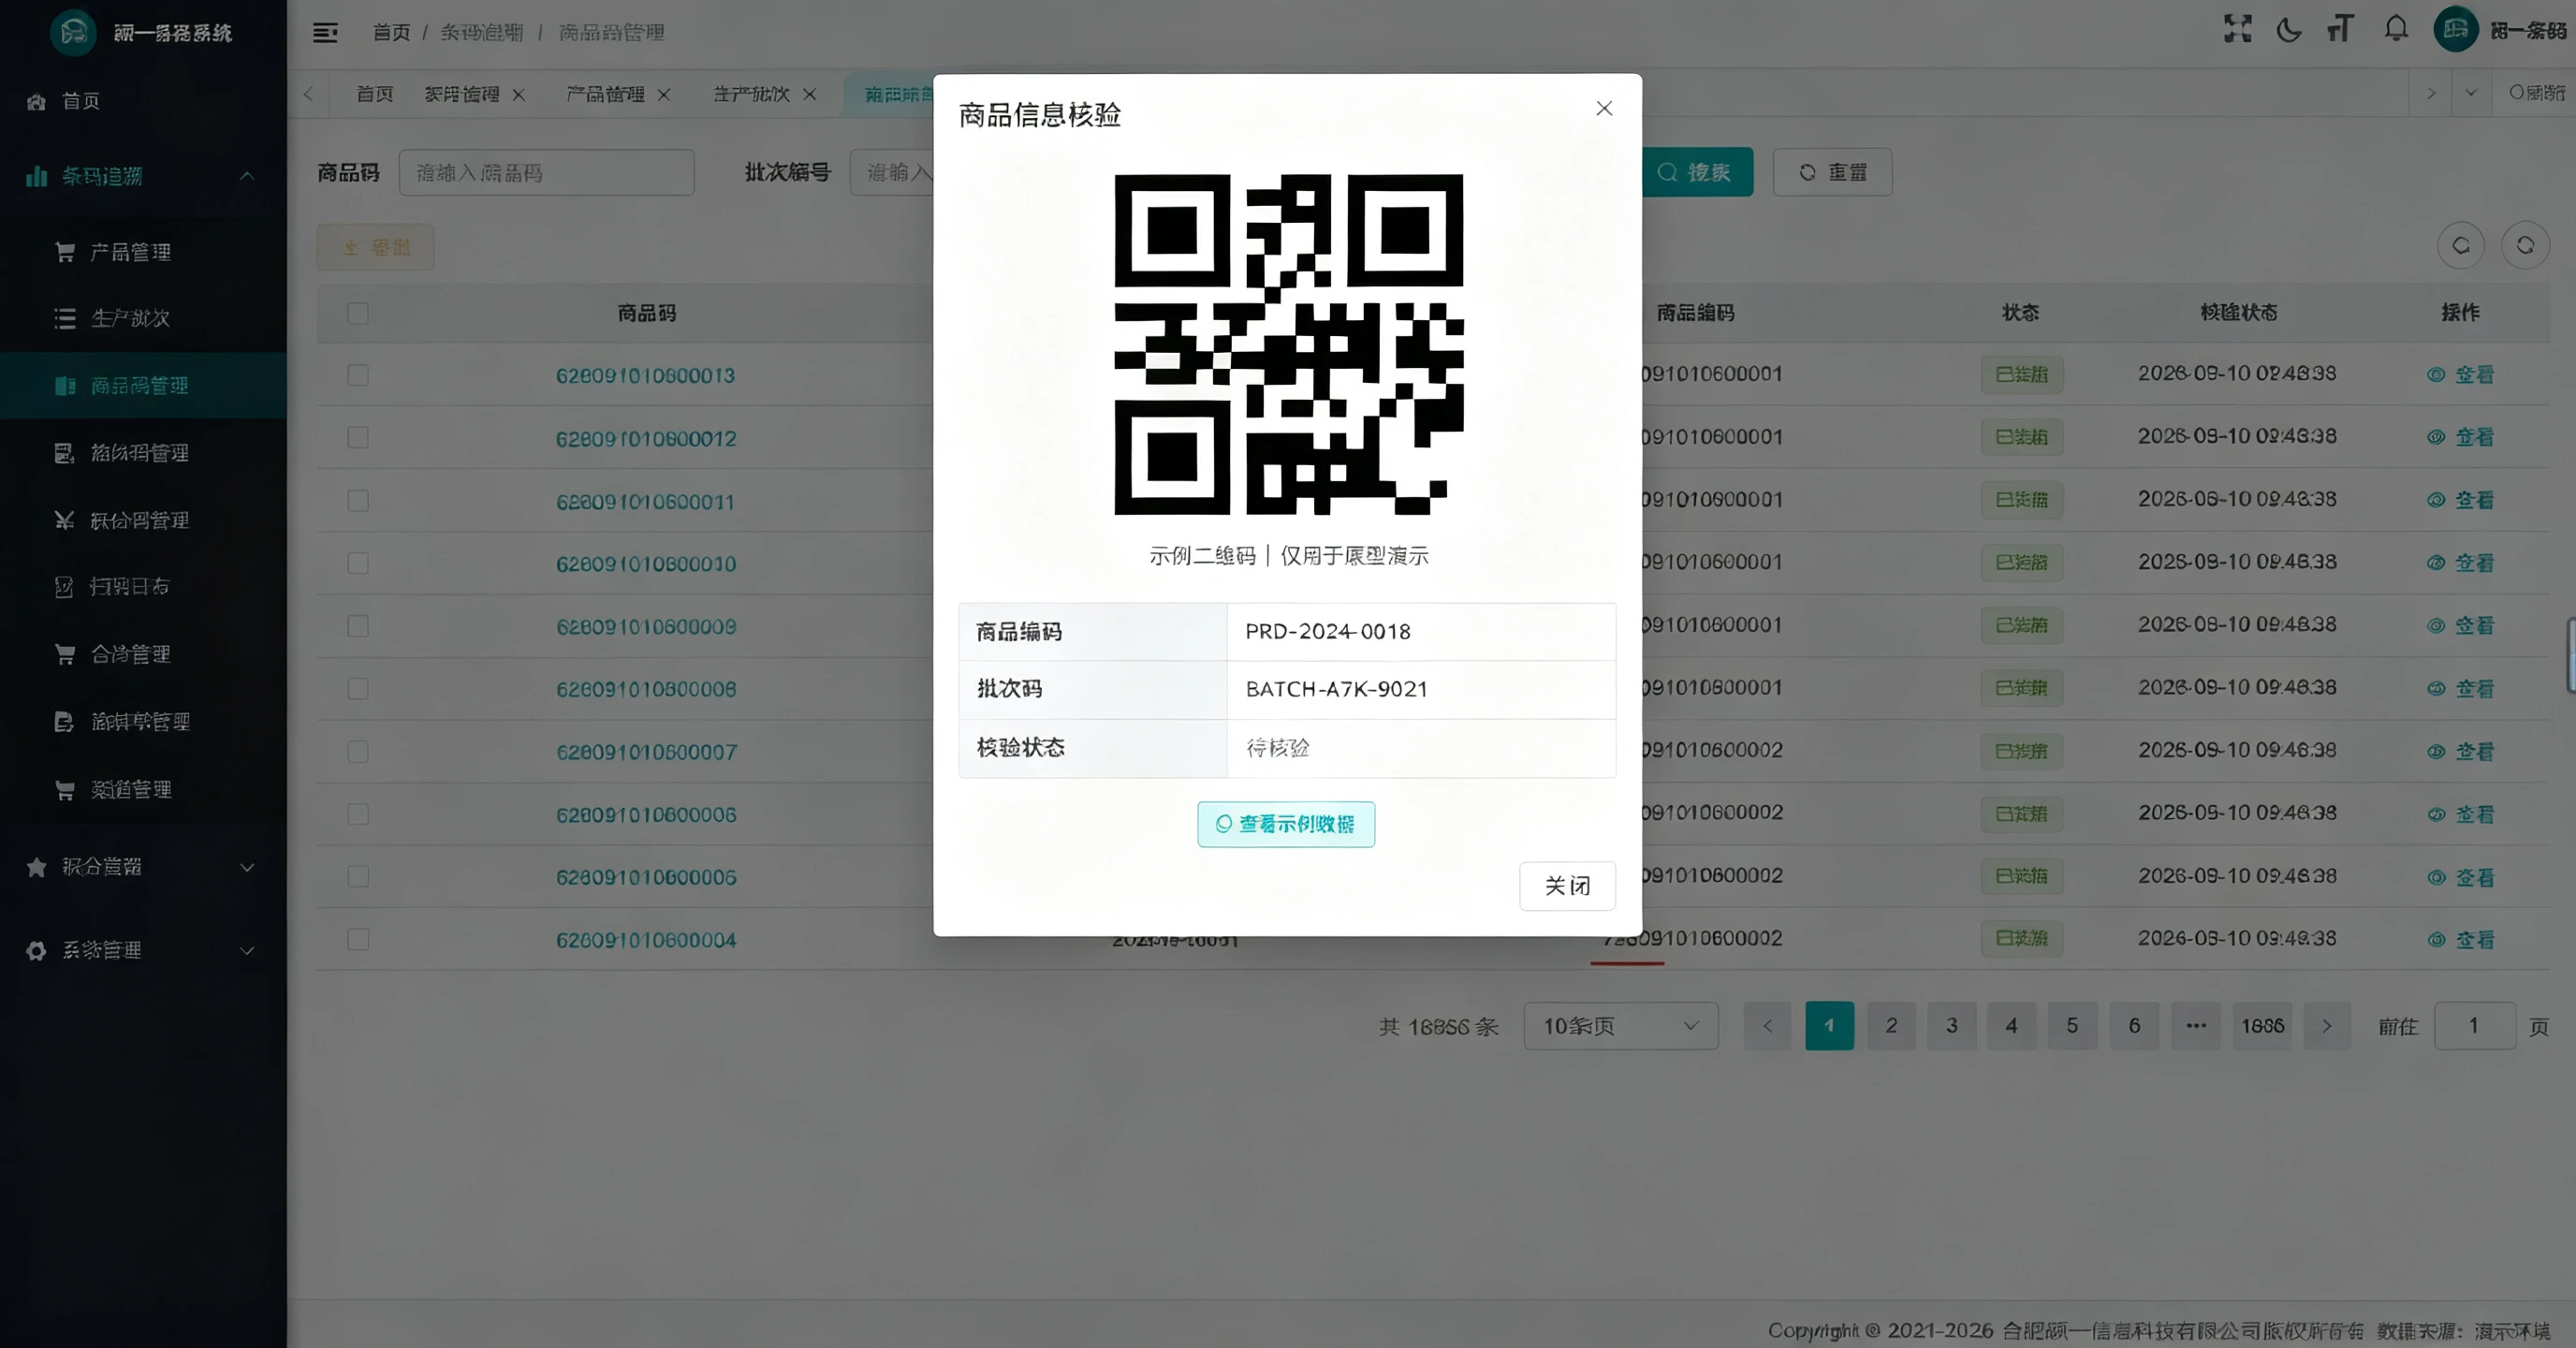Click the view eye icon in last row

(2436, 940)
